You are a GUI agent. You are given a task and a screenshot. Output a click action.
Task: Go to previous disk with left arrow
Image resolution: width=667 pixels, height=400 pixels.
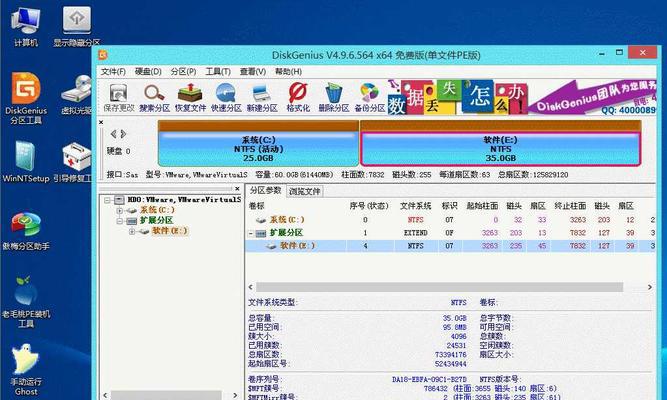[113, 134]
